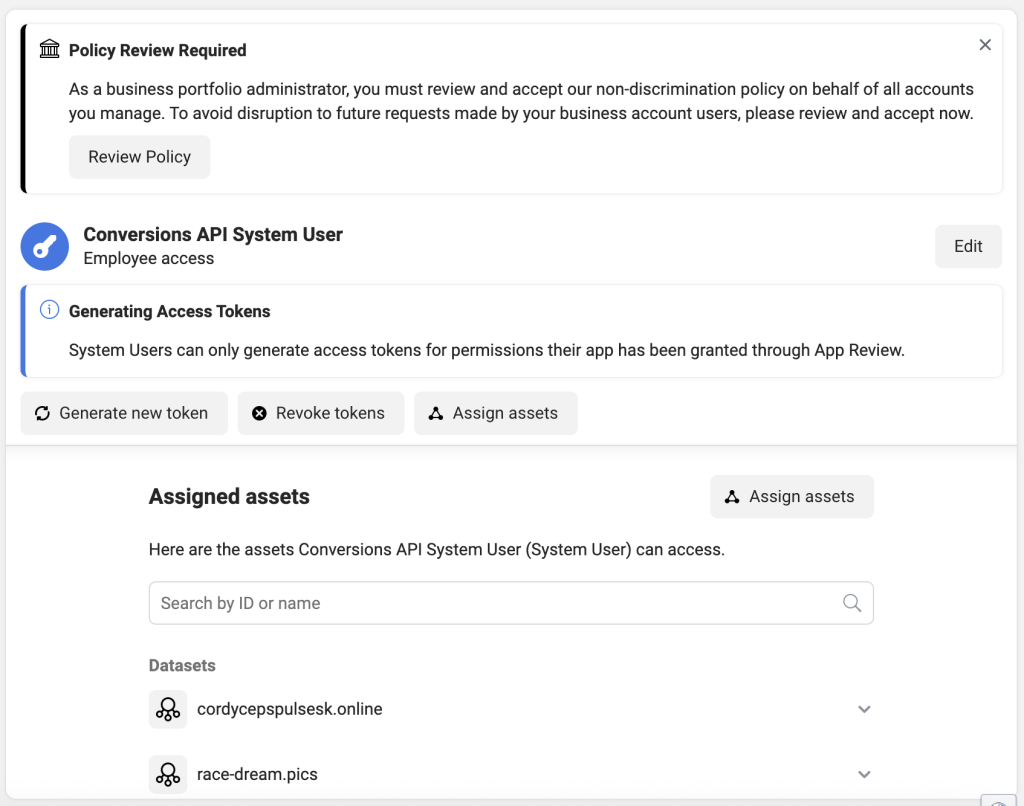
Task: Click the magnifier search icon
Action: 852,603
